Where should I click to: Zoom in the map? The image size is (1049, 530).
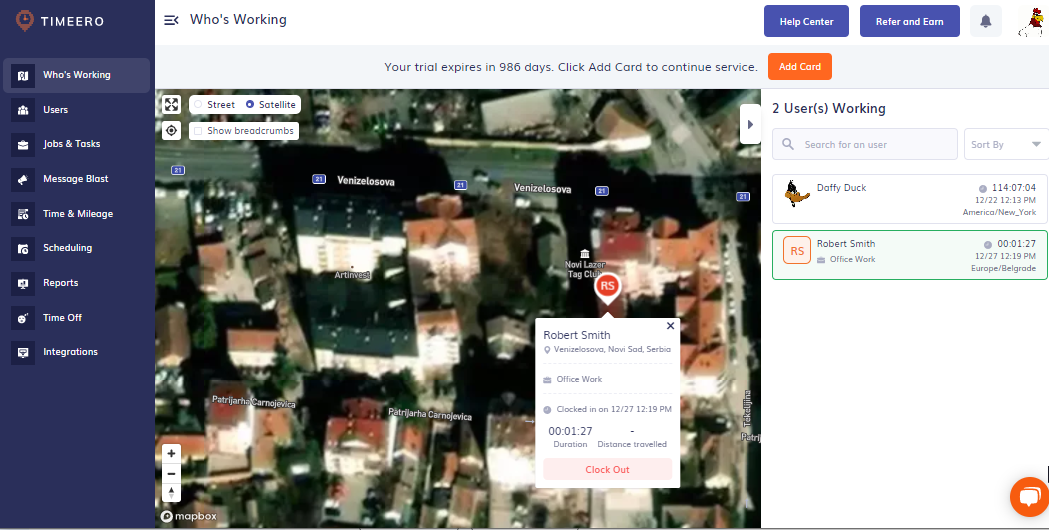click(172, 453)
